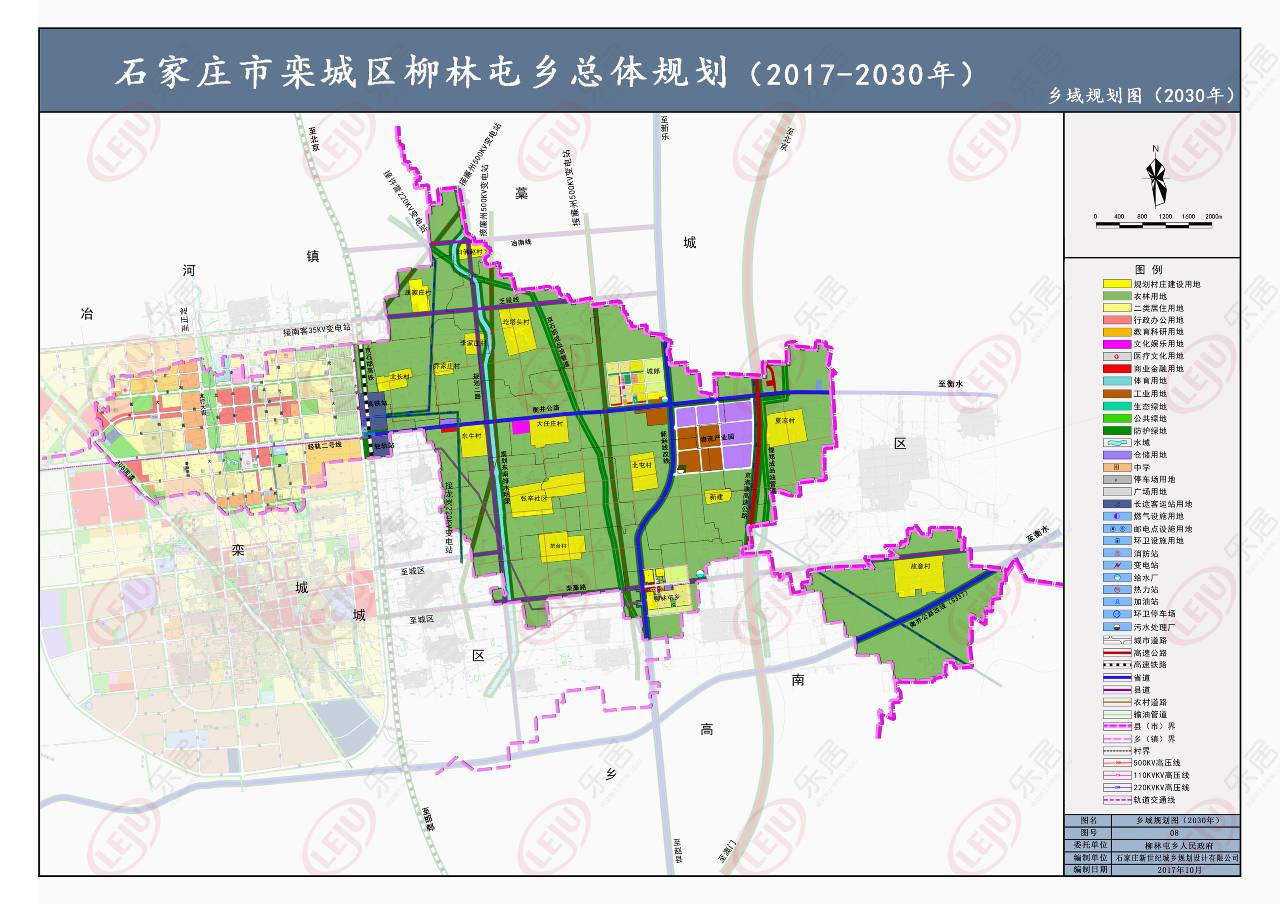Image resolution: width=1280 pixels, height=904 pixels.
Task: Click the 环卫停车场 legend symbol
Action: point(1117,614)
